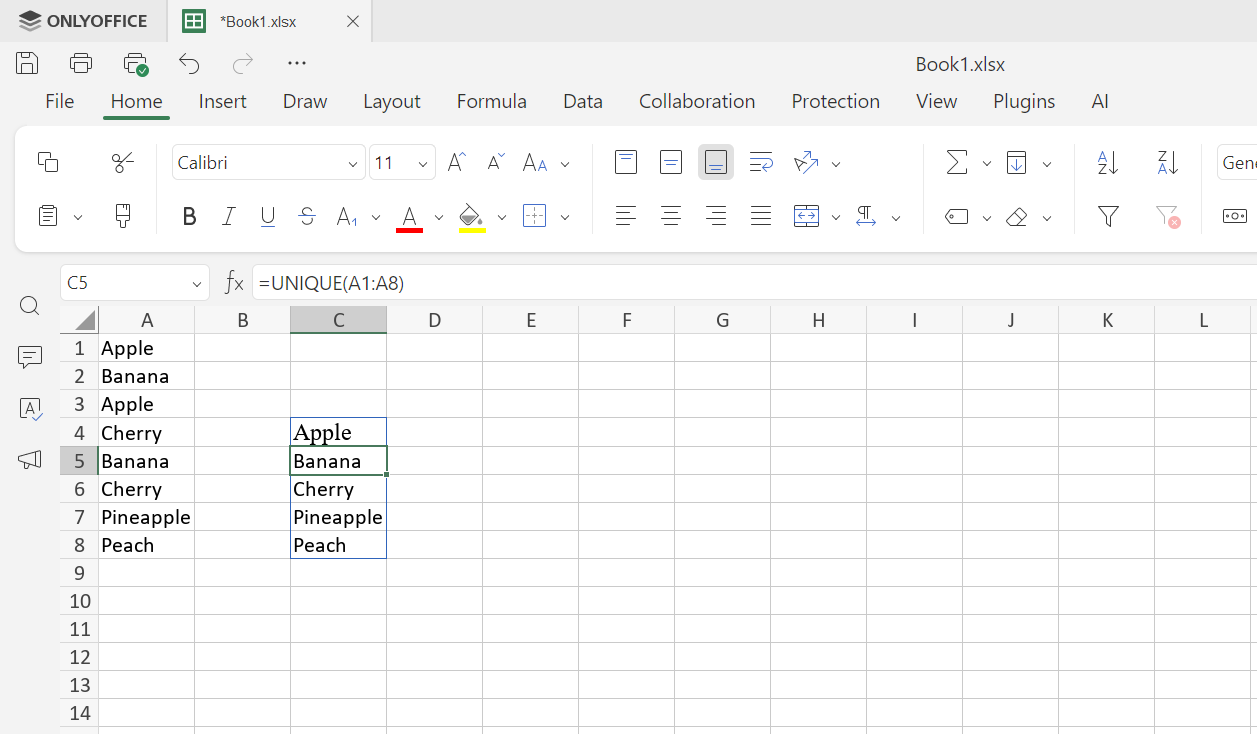
Task: Apply the yellow fill color swatch
Action: pos(471,216)
